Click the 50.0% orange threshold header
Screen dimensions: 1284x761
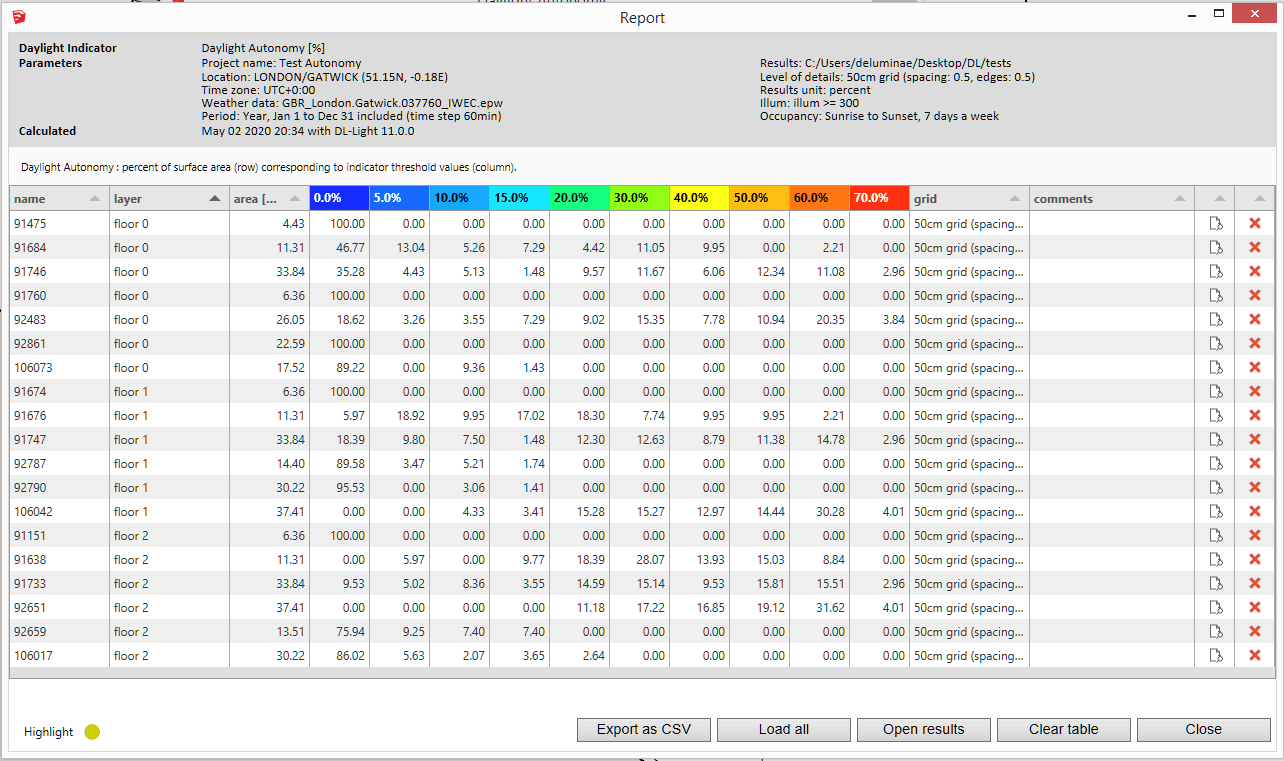tap(760, 198)
